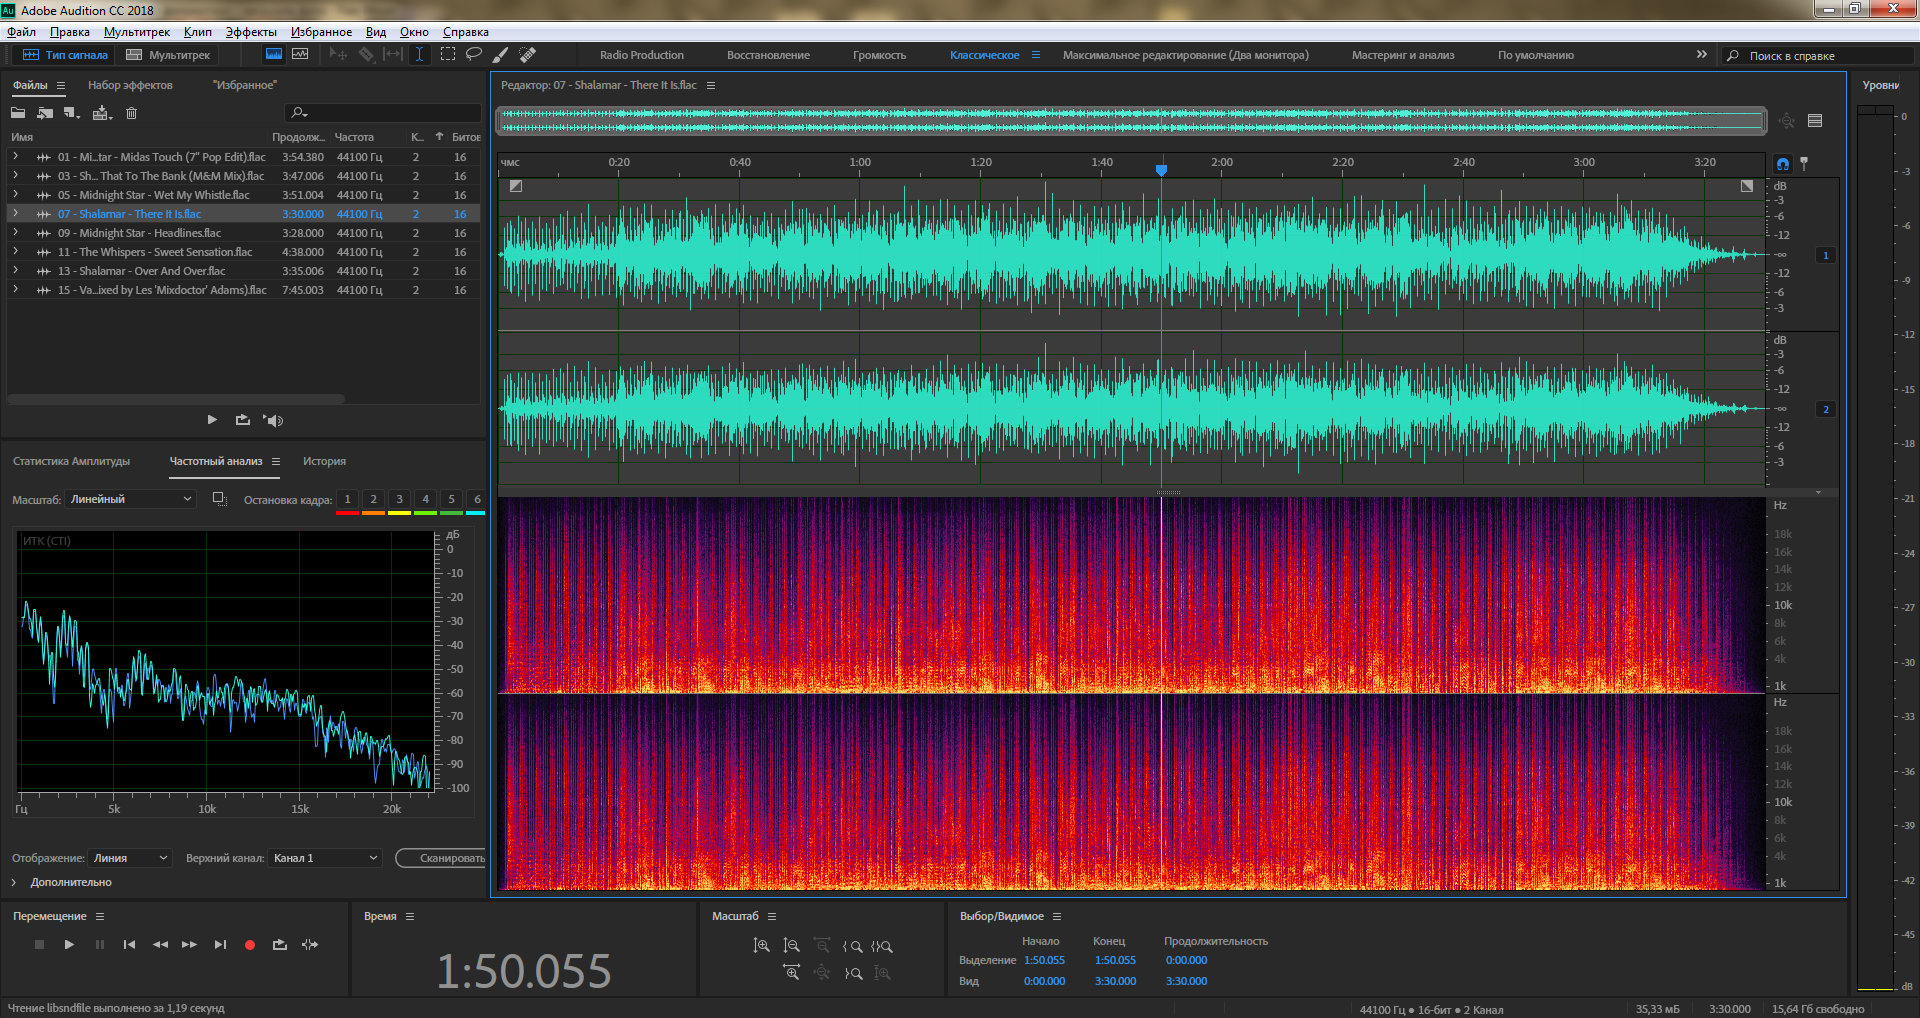Expand the 07 - Shalamar file row
Viewport: 1920px width, 1018px height.
15,214
